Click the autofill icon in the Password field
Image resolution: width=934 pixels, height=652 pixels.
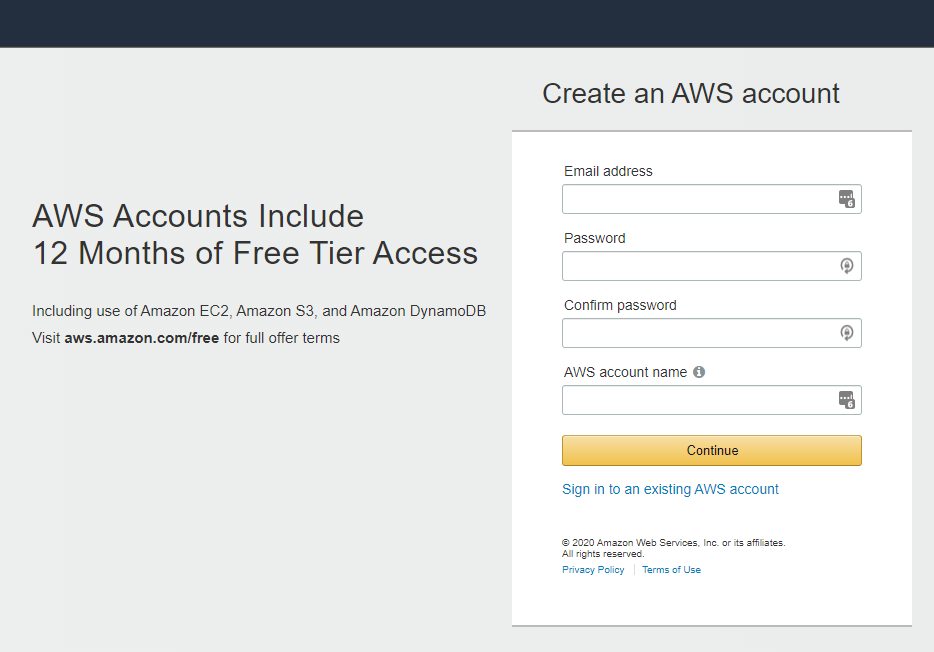coord(846,266)
